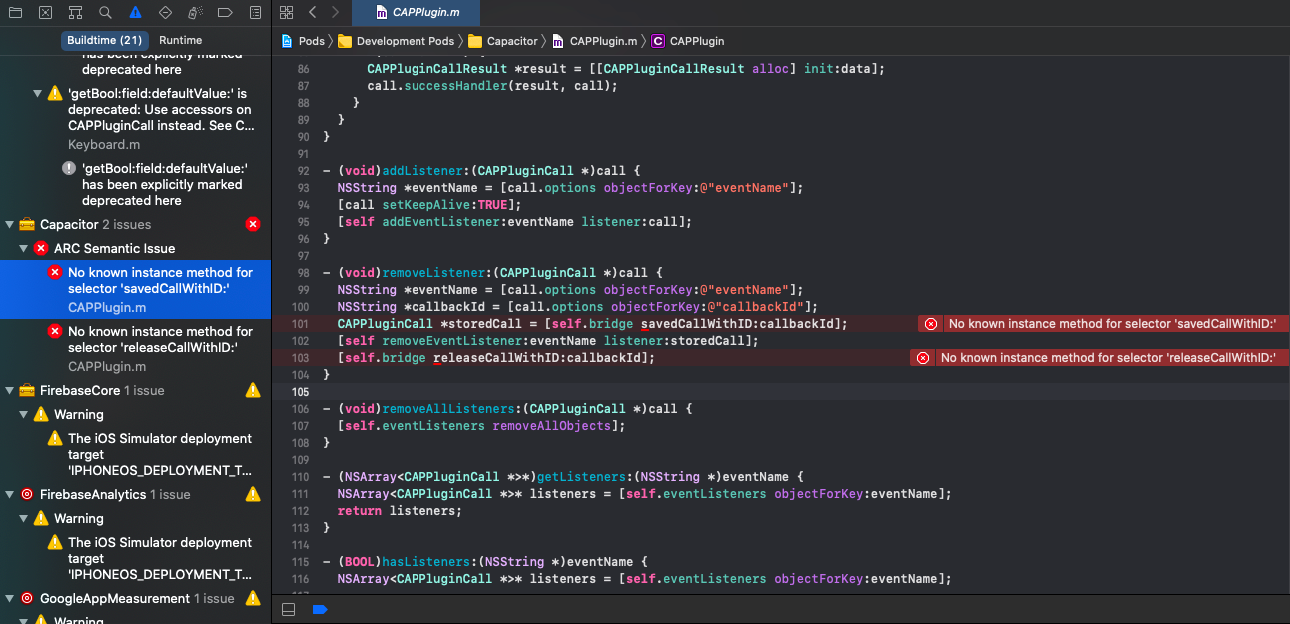1290x624 pixels.
Task: Click 'getListeners:' method name on line 110
Action: [x=583, y=477]
